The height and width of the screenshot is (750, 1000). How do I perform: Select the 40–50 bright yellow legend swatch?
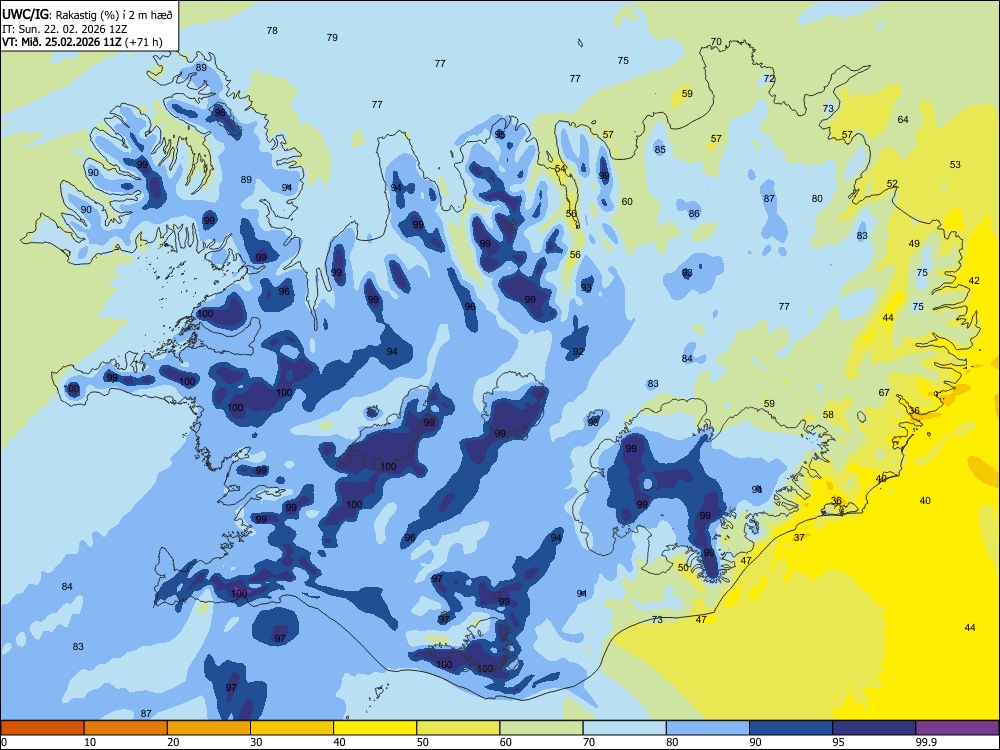pyautogui.click(x=375, y=728)
